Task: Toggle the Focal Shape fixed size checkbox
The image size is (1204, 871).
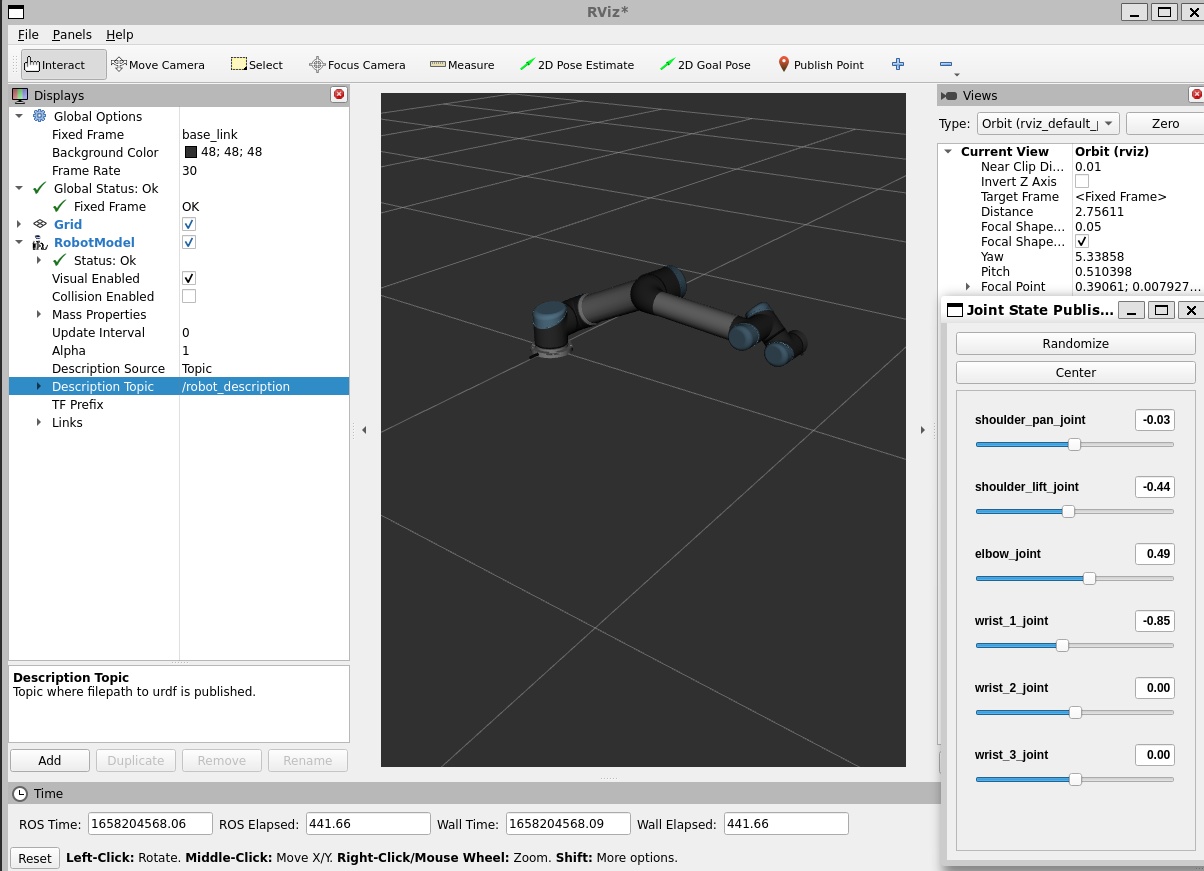Action: 1082,241
